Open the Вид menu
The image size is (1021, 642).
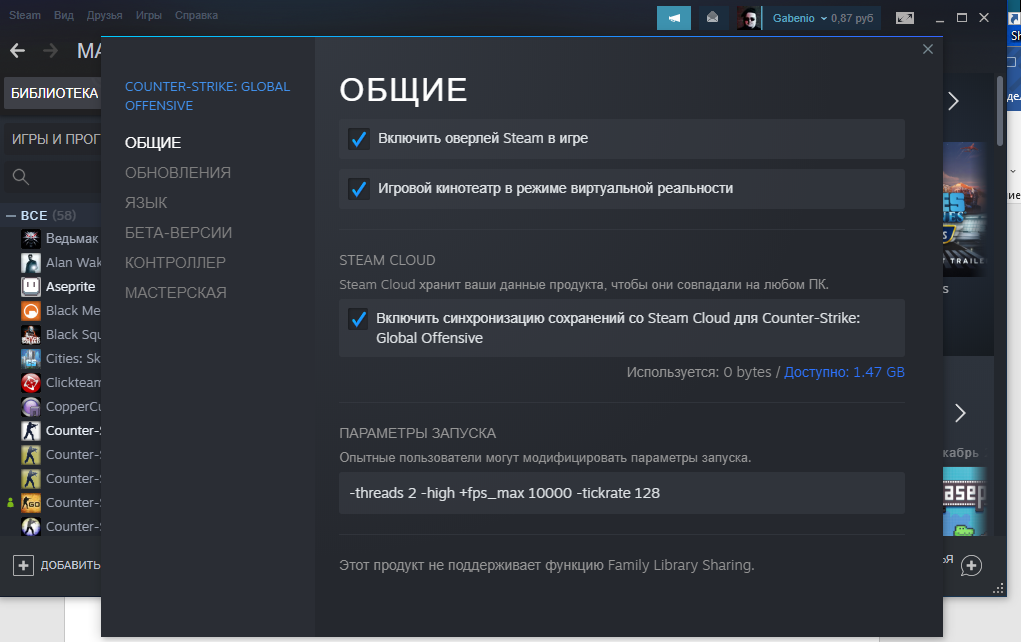[x=64, y=15]
